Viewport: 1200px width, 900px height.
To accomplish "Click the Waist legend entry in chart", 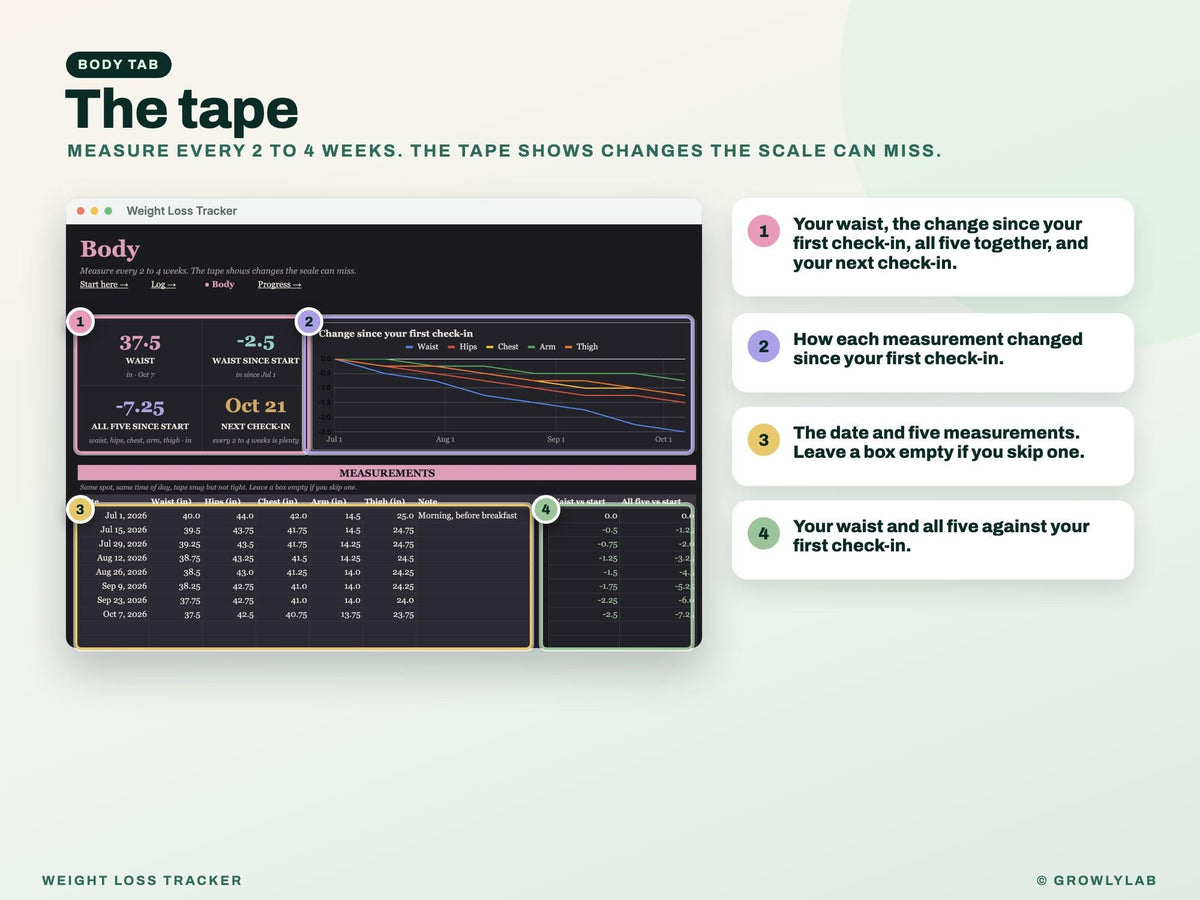I will (x=421, y=346).
